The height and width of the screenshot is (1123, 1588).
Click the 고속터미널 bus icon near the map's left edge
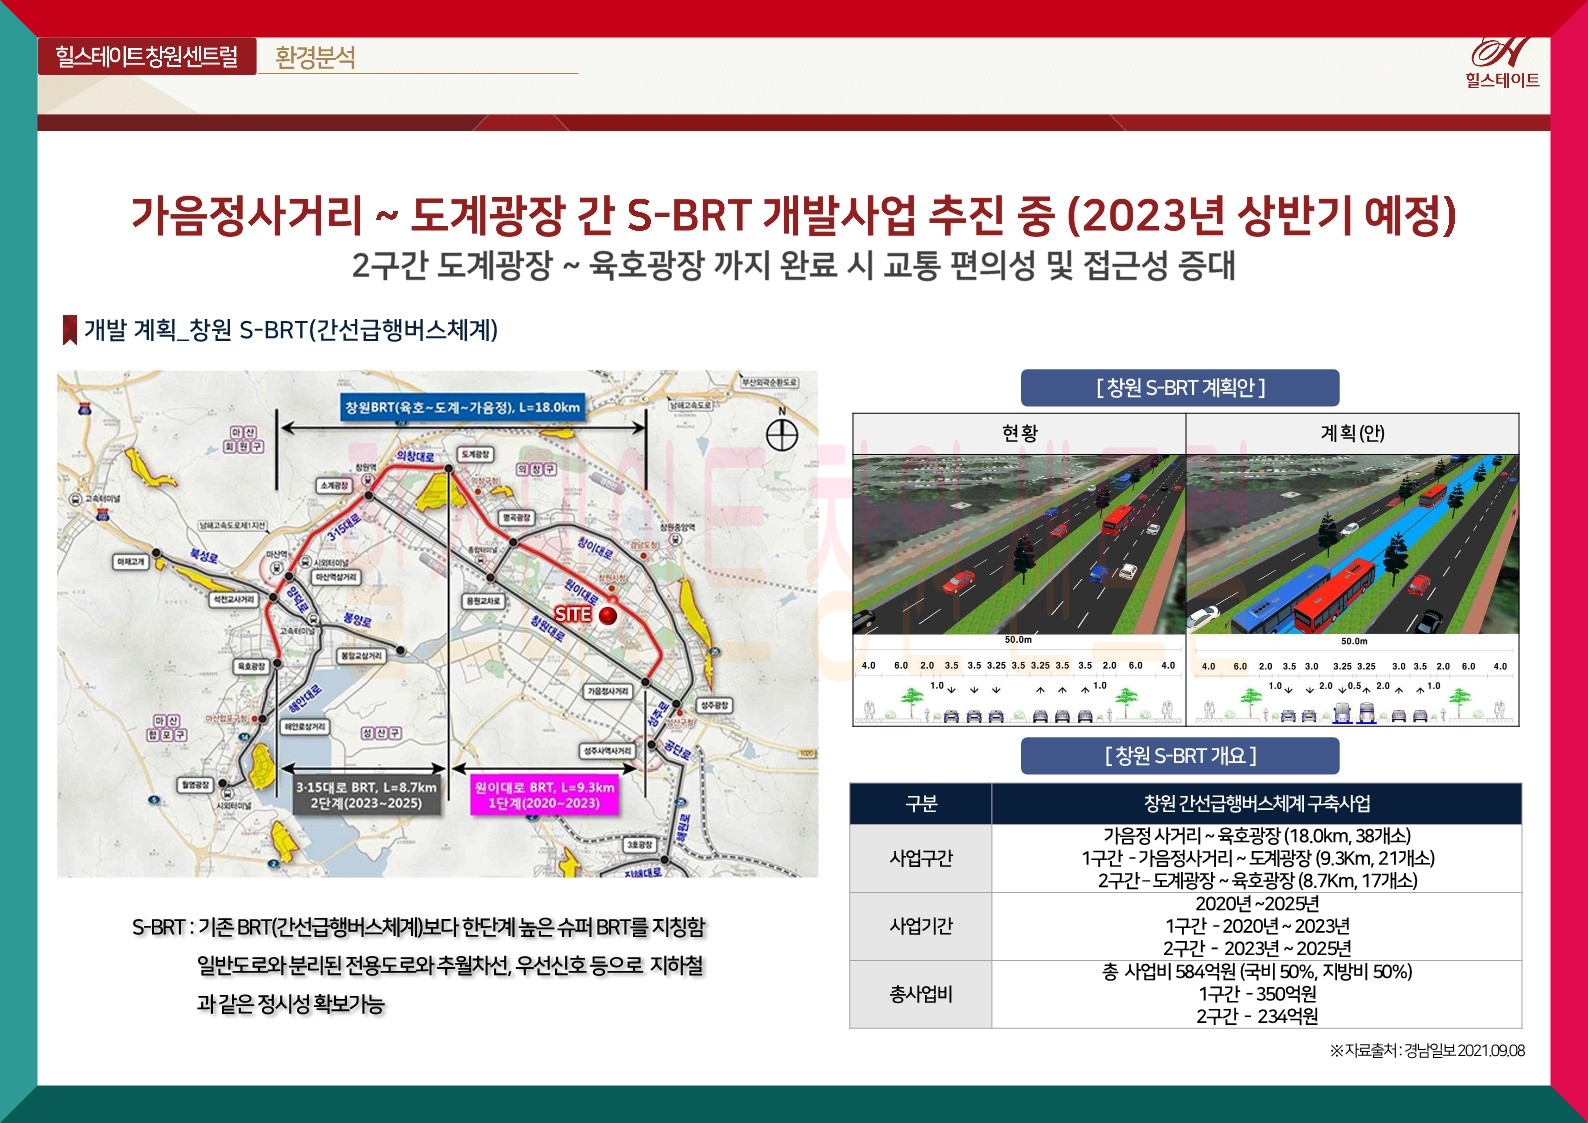[x=75, y=499]
